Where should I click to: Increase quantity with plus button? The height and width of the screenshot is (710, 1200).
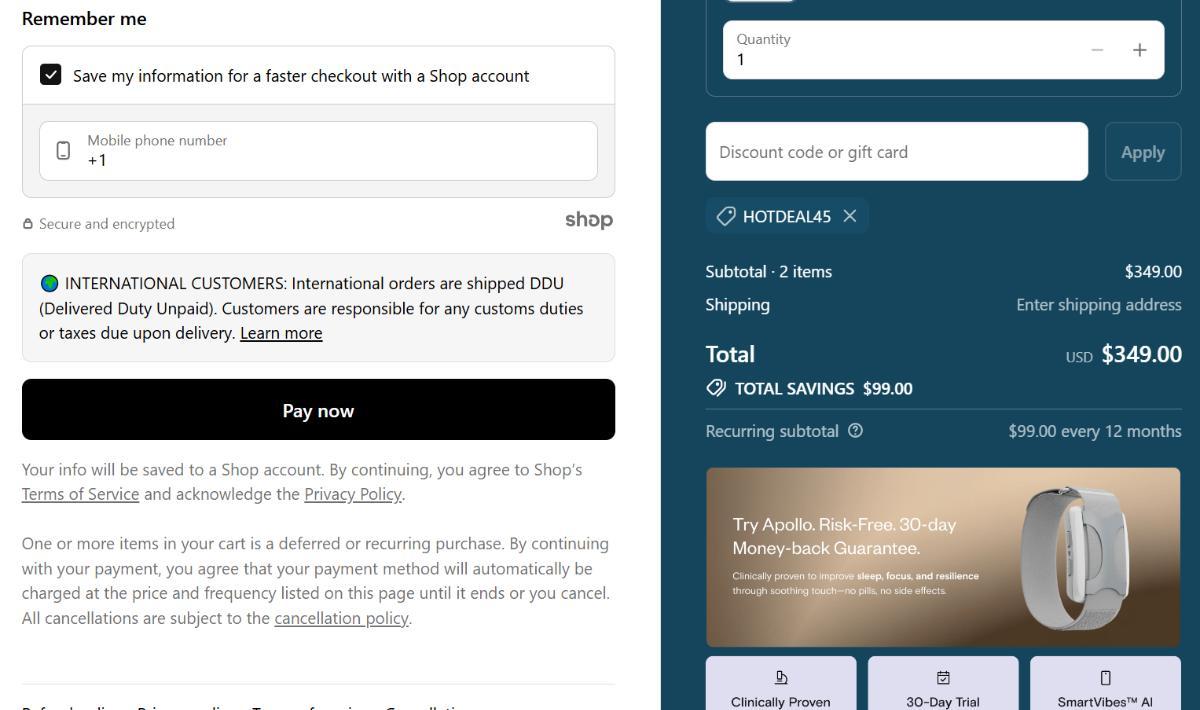click(x=1139, y=50)
